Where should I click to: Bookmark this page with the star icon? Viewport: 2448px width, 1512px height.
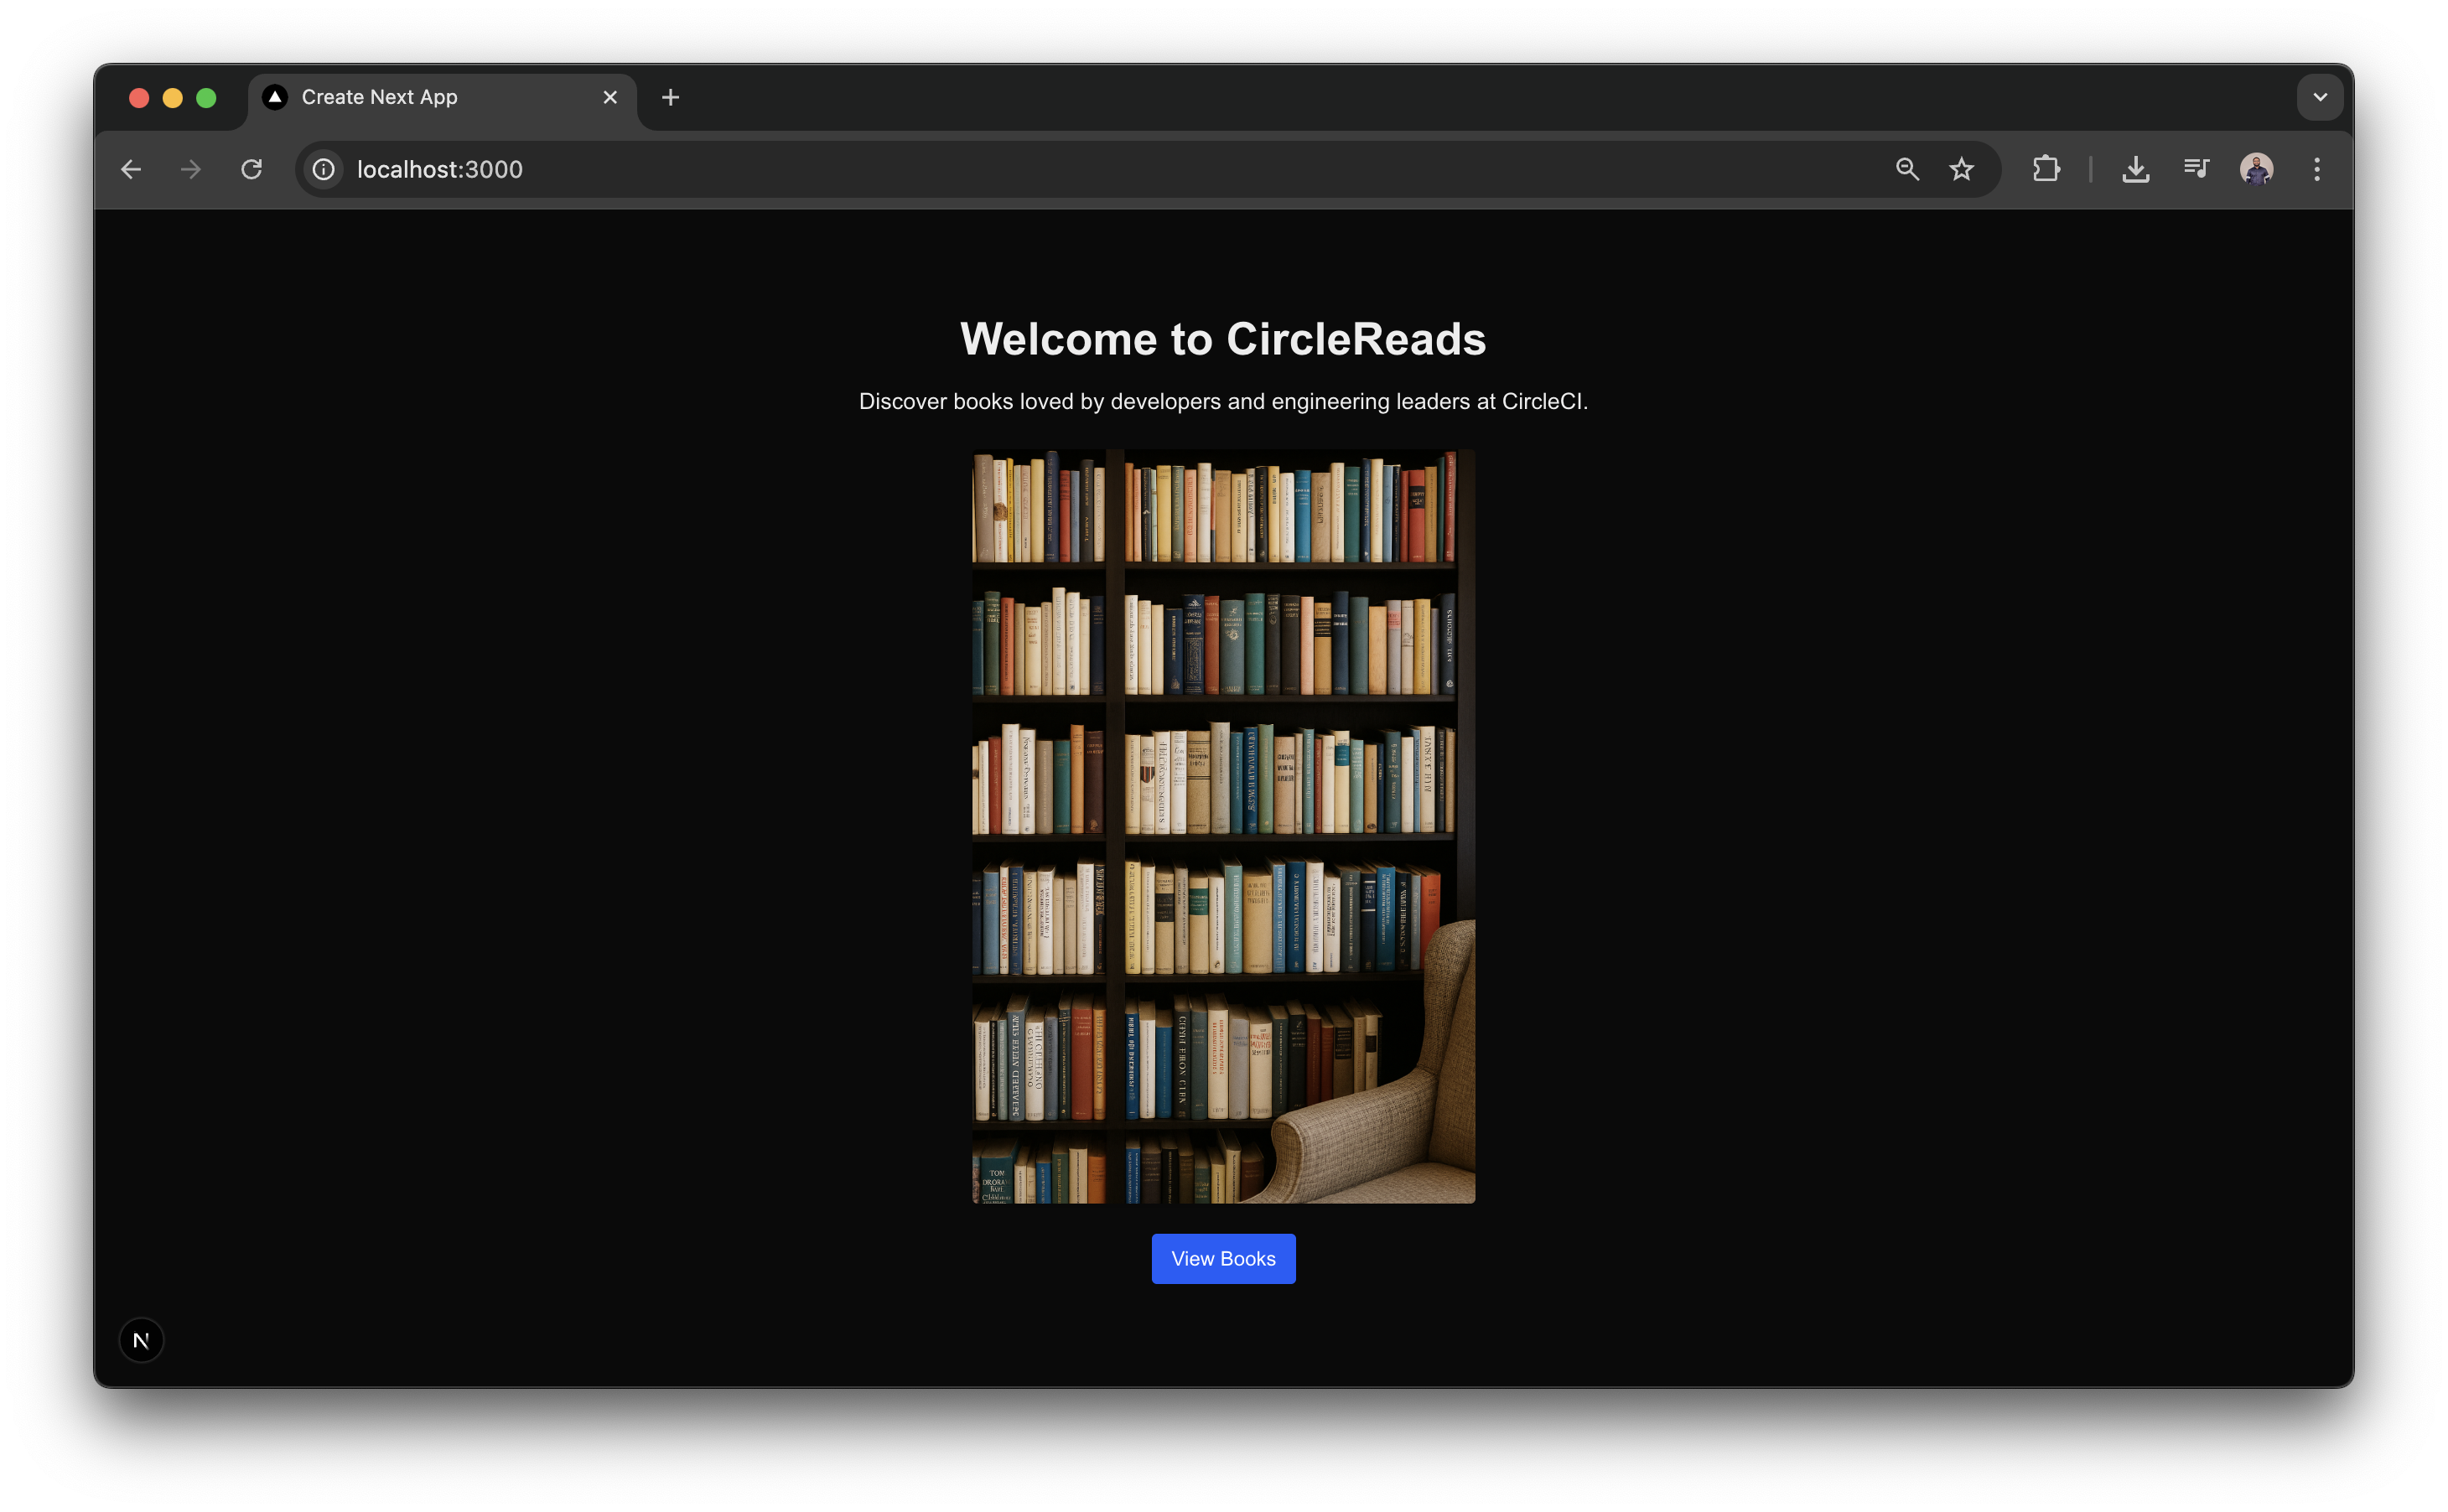1962,169
